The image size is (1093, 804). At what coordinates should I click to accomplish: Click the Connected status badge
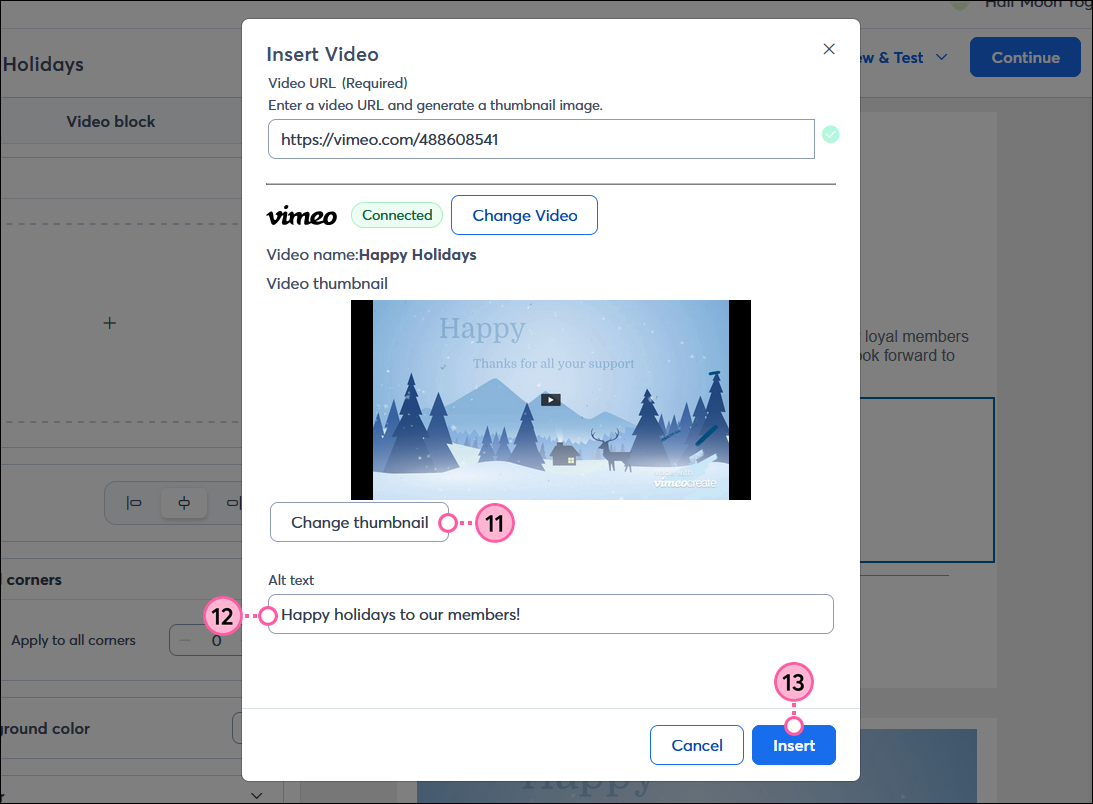(x=396, y=215)
